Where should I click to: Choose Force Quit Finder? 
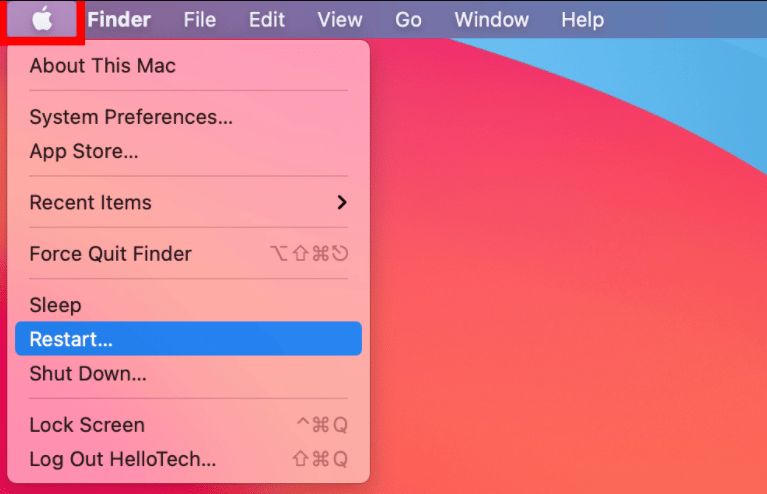[188, 253]
